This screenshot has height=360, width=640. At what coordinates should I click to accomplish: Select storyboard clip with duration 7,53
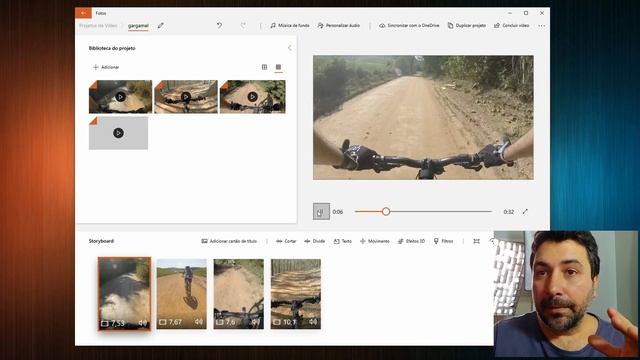pyautogui.click(x=124, y=294)
